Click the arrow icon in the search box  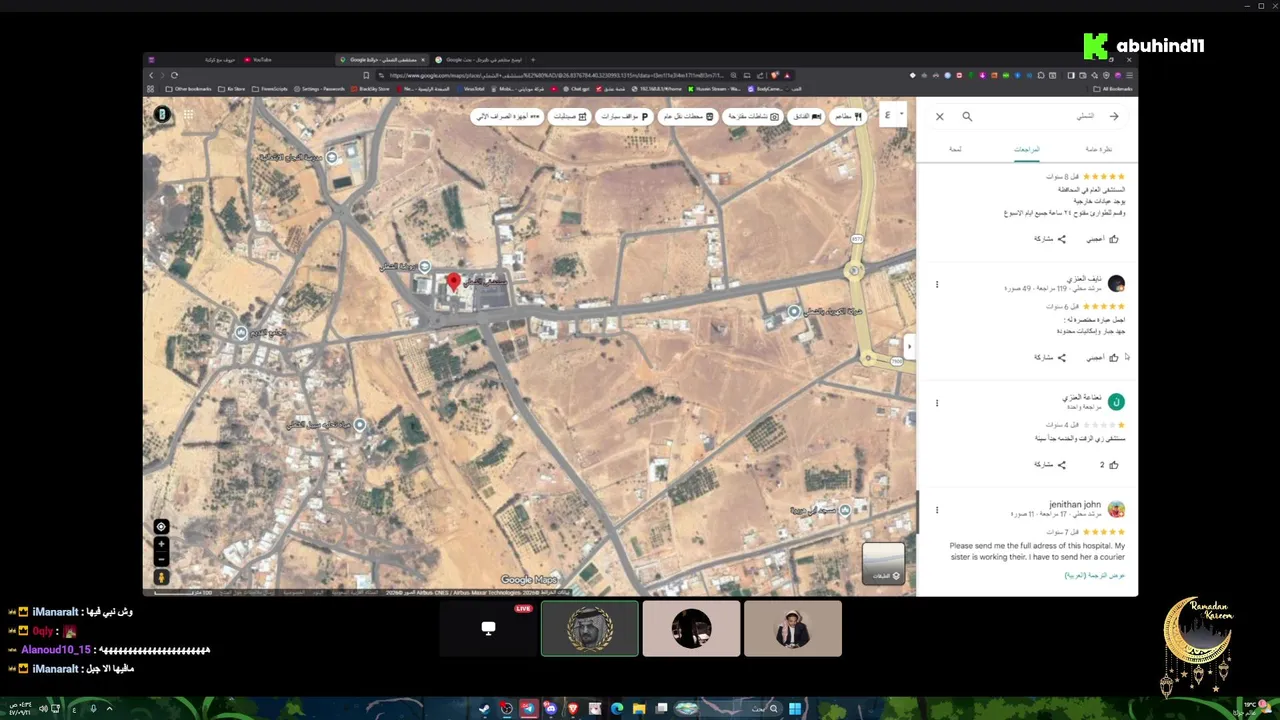tap(1114, 116)
